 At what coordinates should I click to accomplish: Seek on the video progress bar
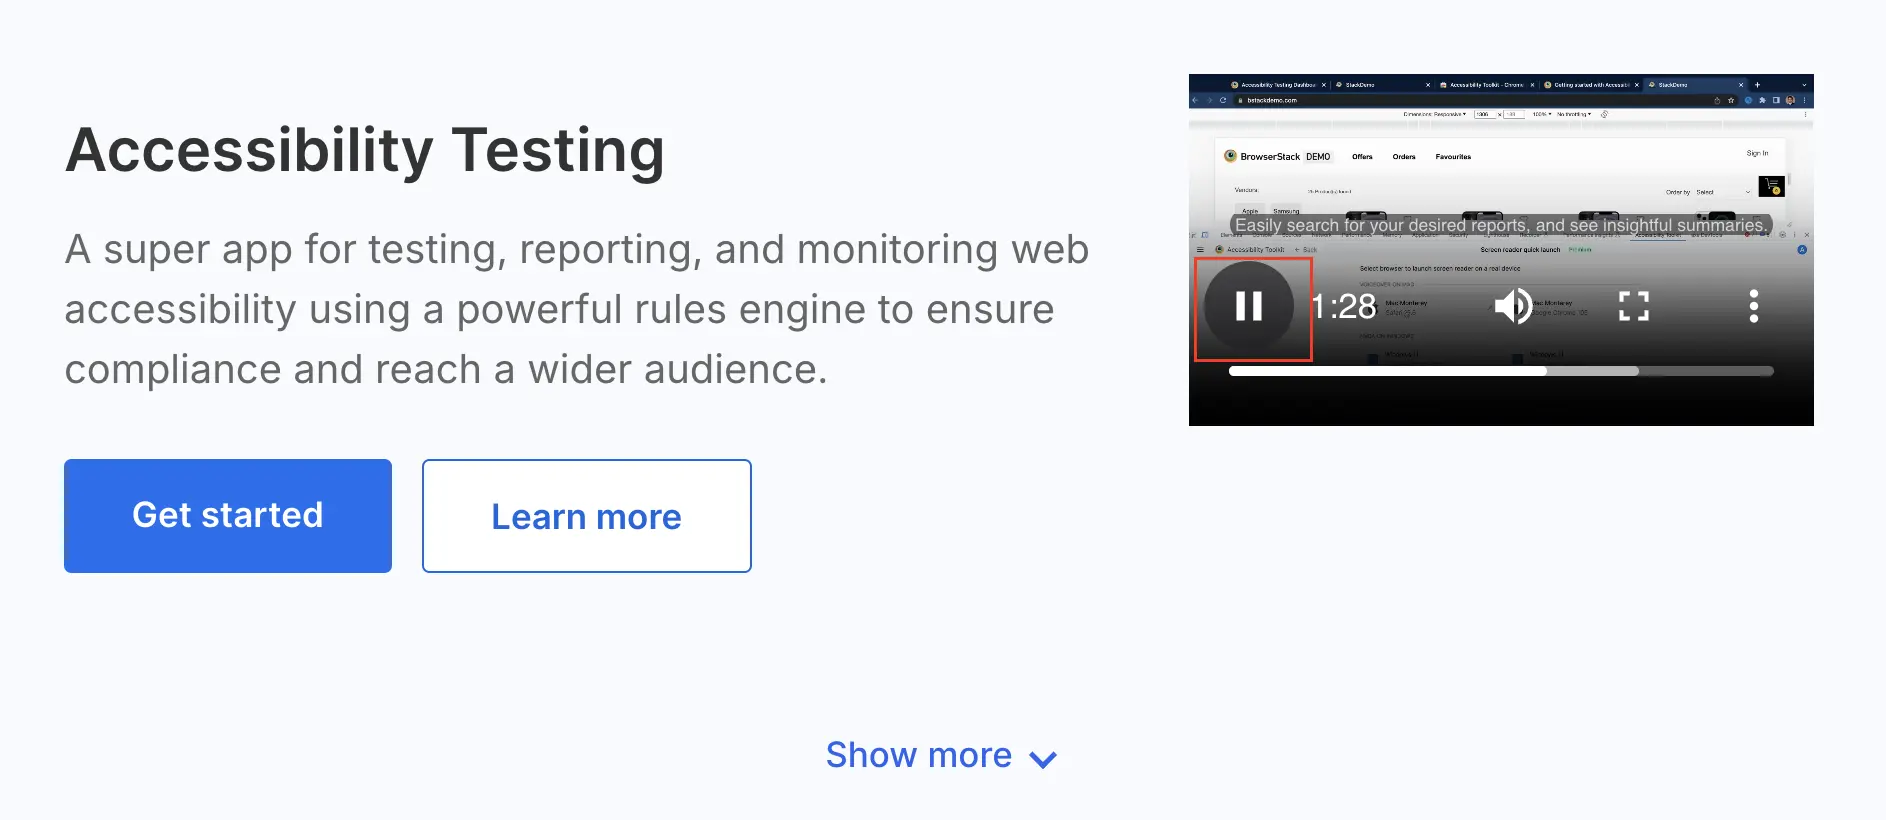pyautogui.click(x=1501, y=371)
